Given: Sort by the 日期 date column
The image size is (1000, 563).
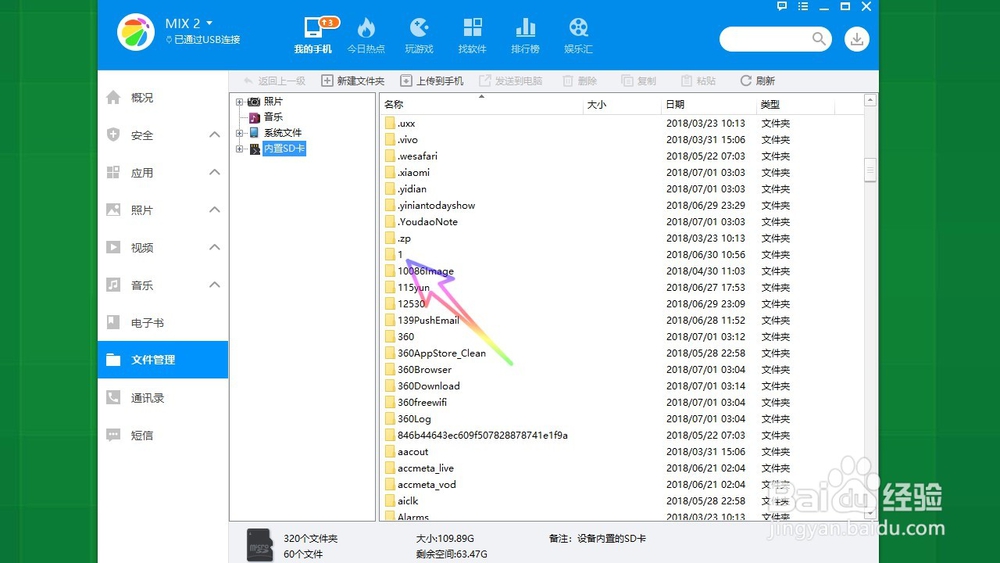Looking at the screenshot, I should coord(709,105).
